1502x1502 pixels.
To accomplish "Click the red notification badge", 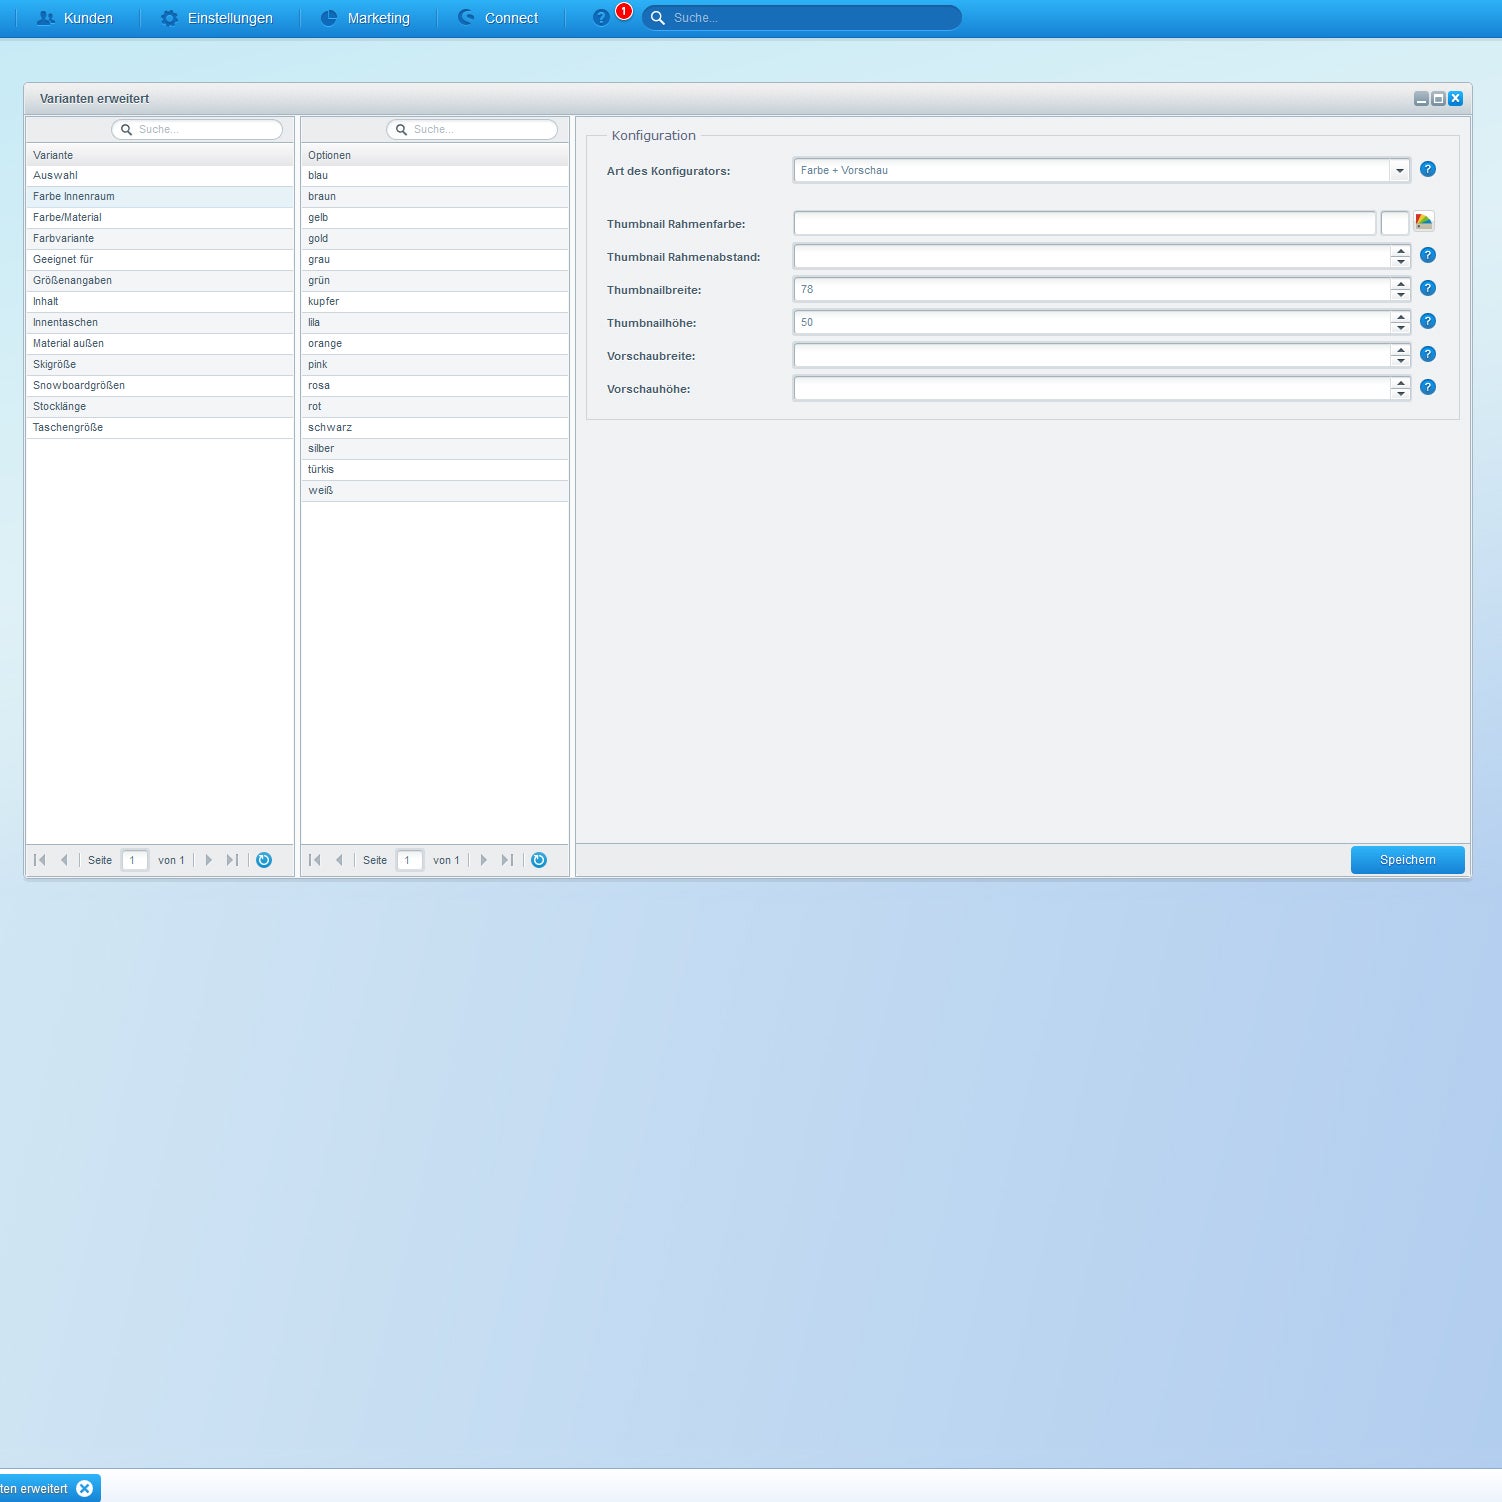I will coord(624,11).
